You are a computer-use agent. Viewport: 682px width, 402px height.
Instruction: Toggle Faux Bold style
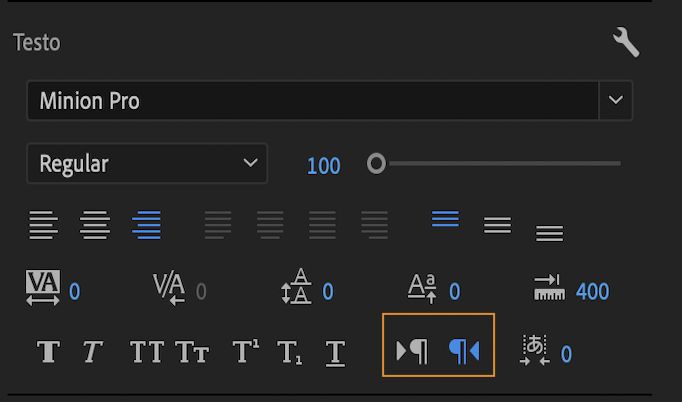[48, 352]
